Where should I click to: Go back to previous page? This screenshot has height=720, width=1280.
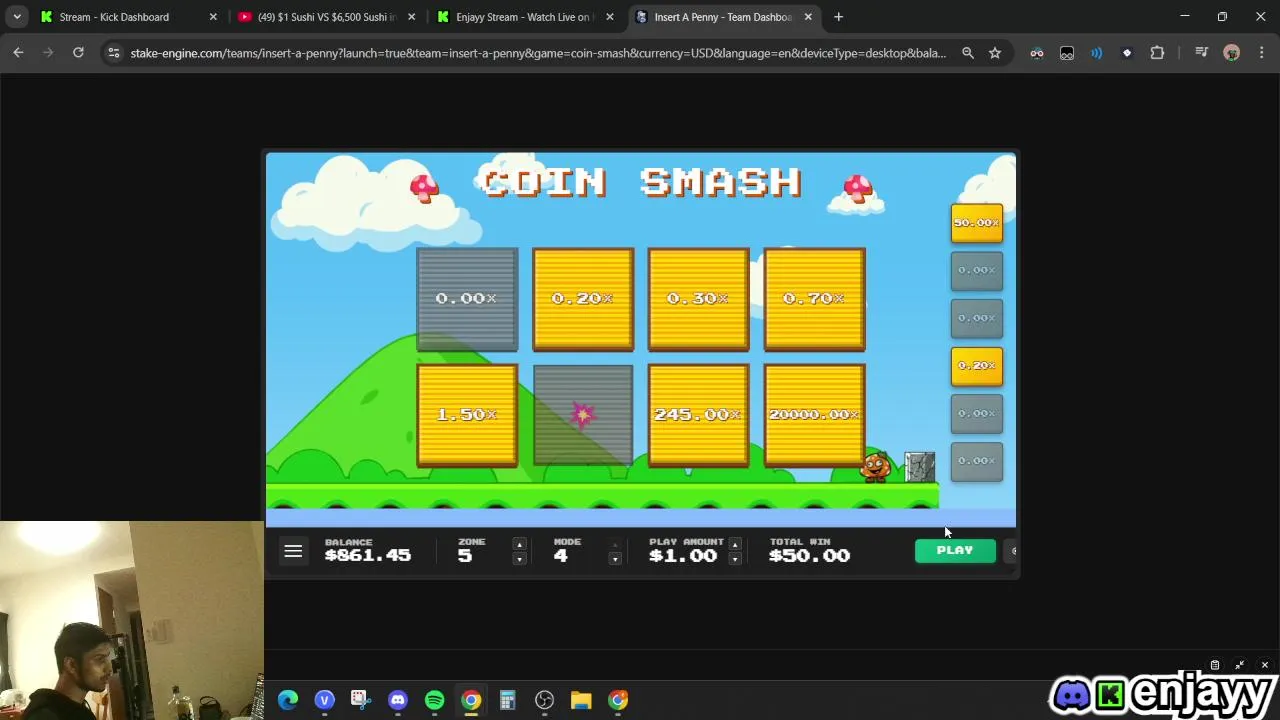[18, 53]
